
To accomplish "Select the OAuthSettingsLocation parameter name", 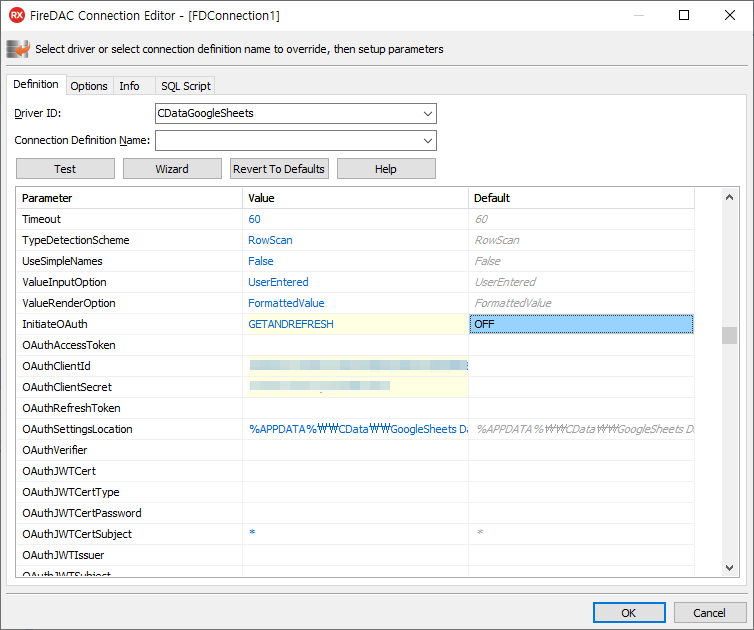I will pyautogui.click(x=77, y=429).
